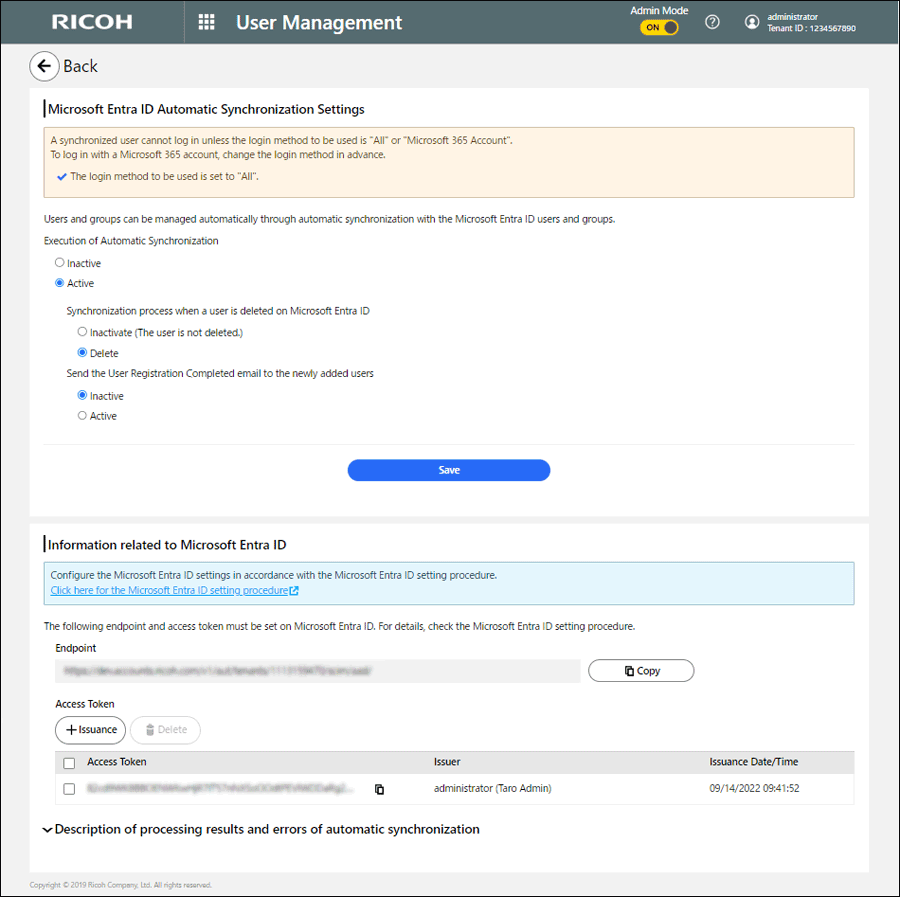900x897 pixels.
Task: Choose Inactivate (The user is not deleted.) option
Action: [83, 331]
